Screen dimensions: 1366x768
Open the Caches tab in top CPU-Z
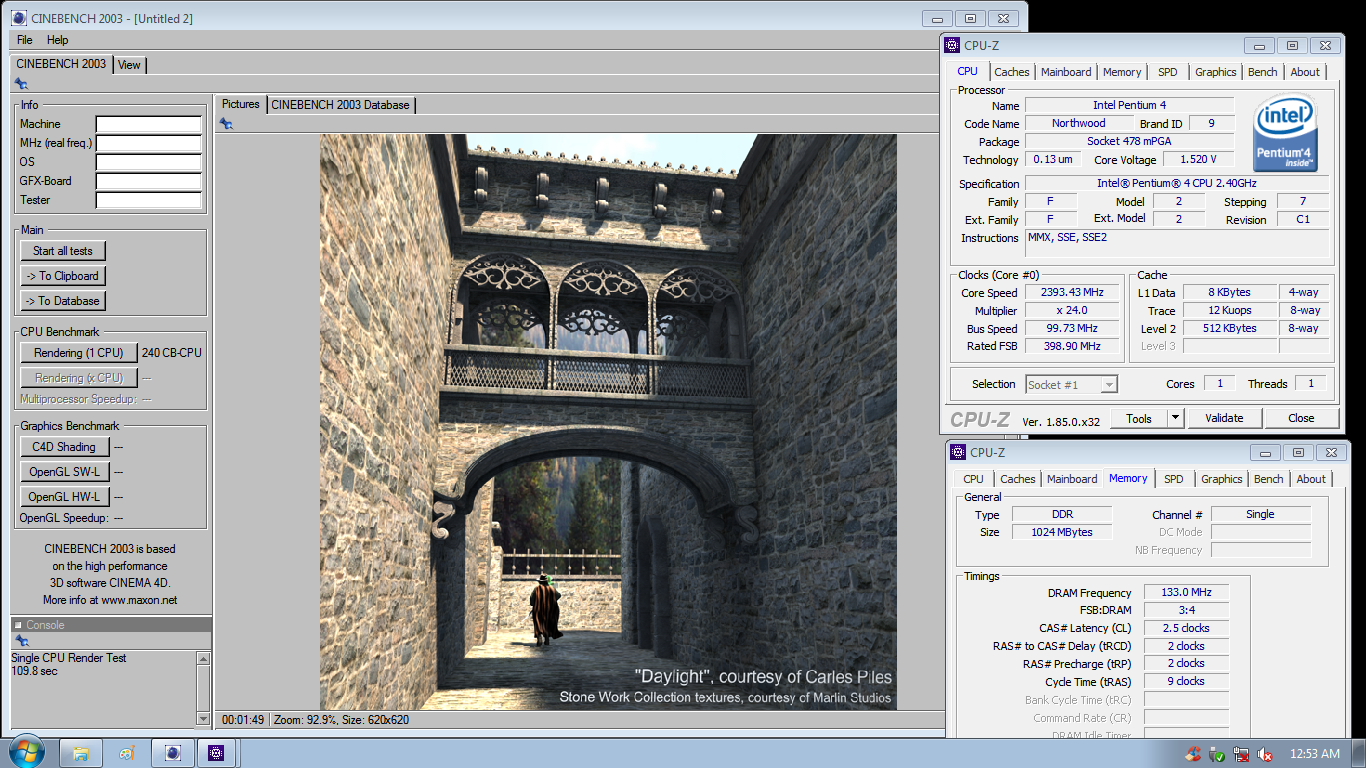pos(1012,72)
